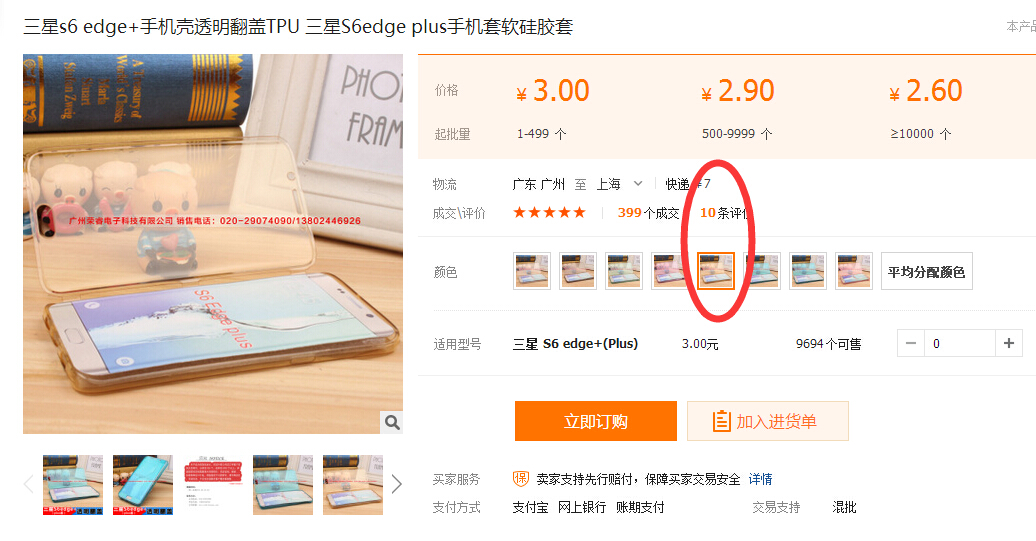Select the first color swatch
This screenshot has height=541, width=1036.
532,271
